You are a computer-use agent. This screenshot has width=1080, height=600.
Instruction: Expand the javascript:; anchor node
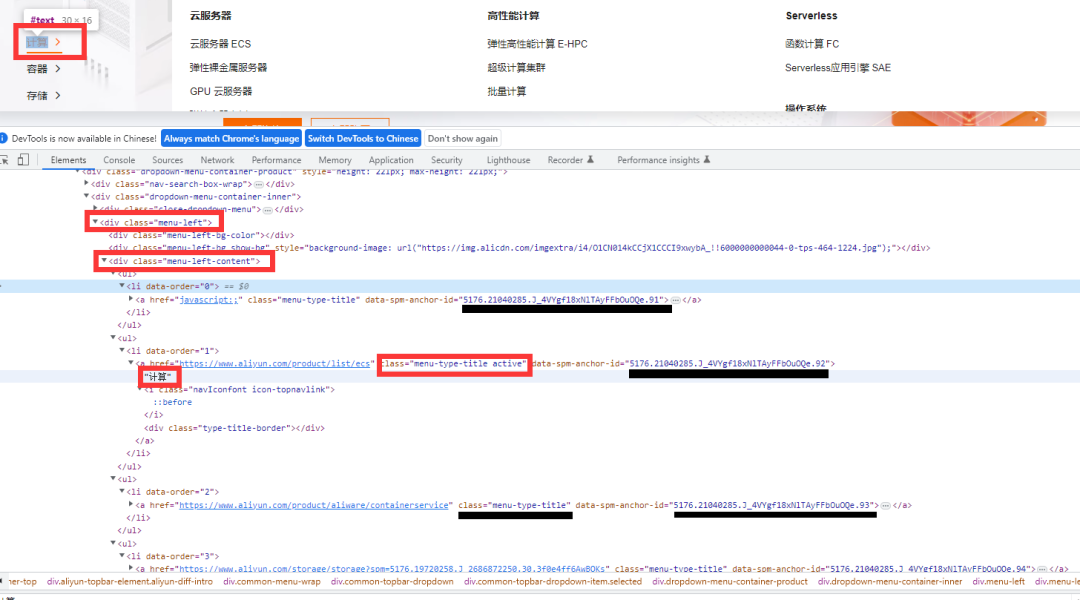131,300
